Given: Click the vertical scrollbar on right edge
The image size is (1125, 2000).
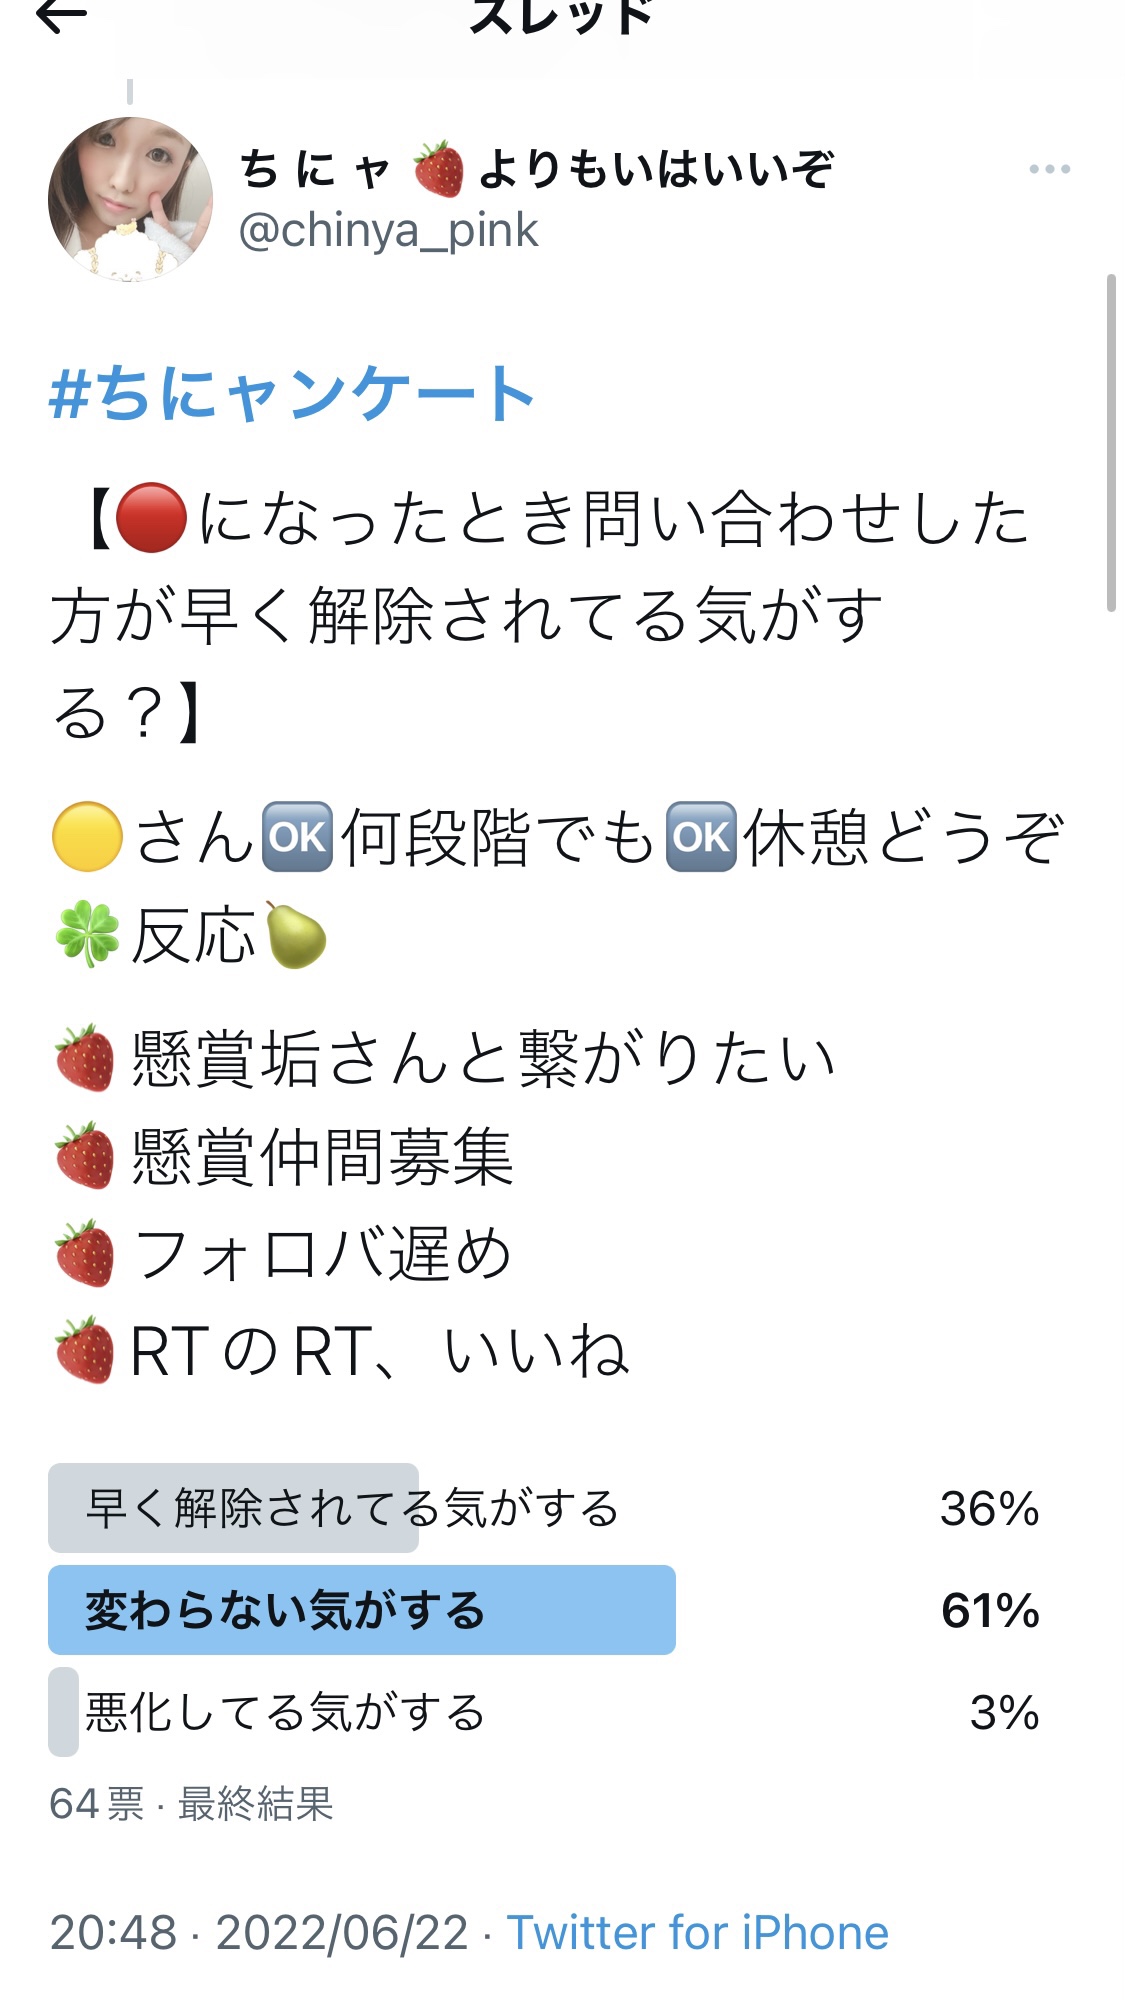Looking at the screenshot, I should 1111,442.
